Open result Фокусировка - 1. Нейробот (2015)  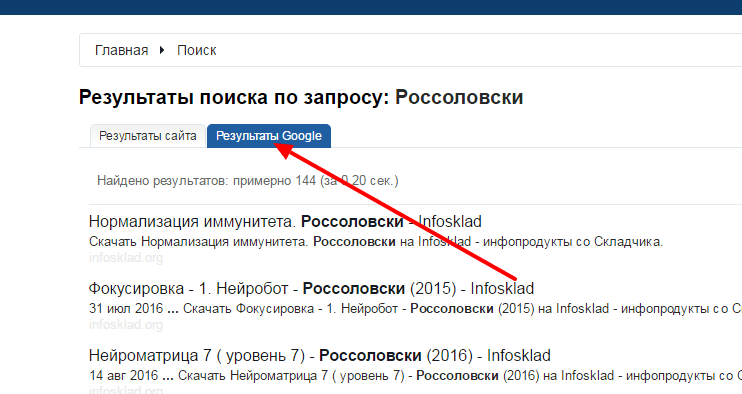coord(311,289)
